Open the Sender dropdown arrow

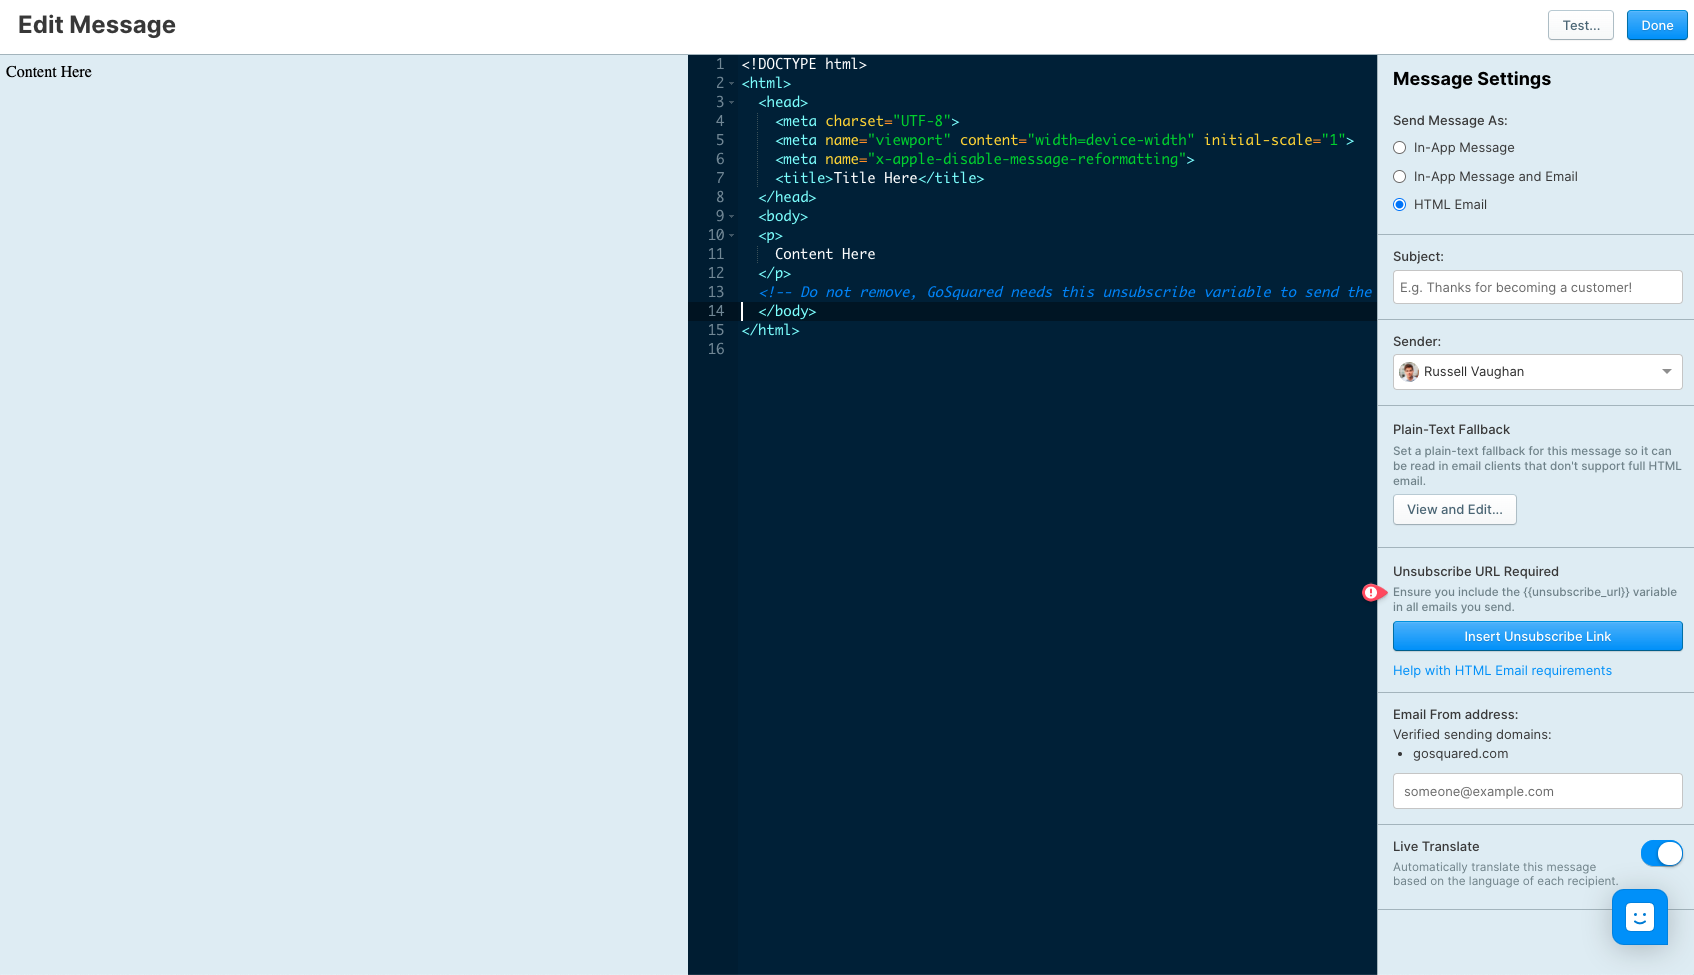pos(1667,372)
